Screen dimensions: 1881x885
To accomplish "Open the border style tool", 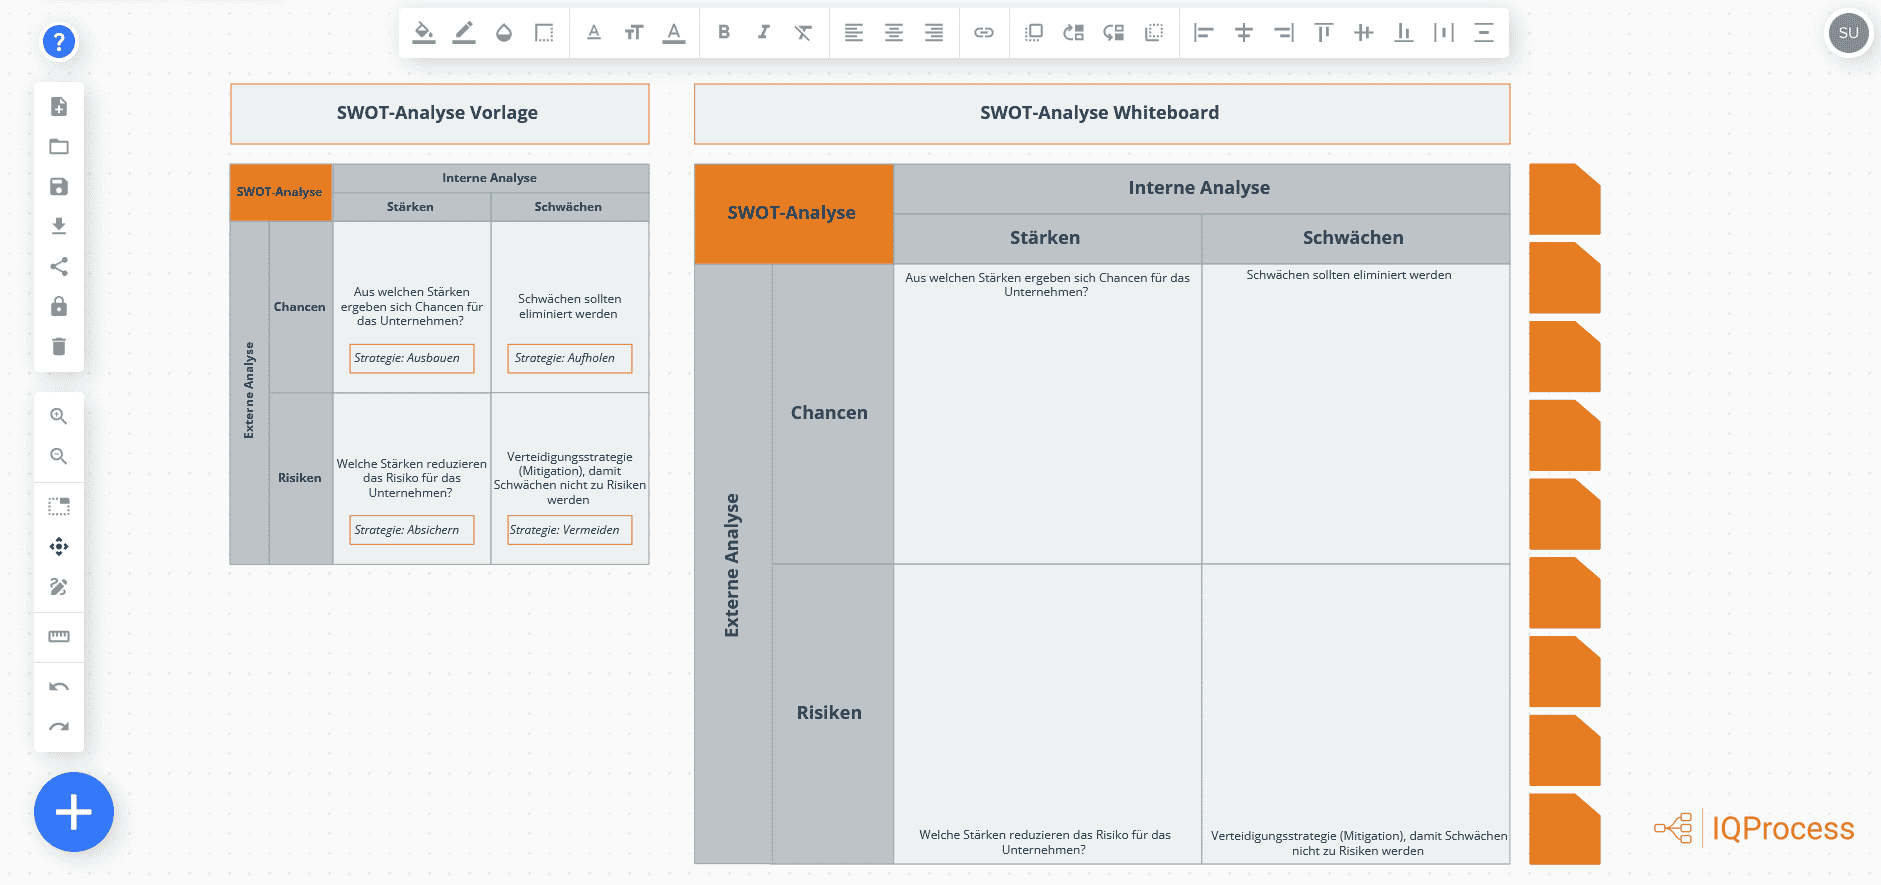I will pos(544,33).
